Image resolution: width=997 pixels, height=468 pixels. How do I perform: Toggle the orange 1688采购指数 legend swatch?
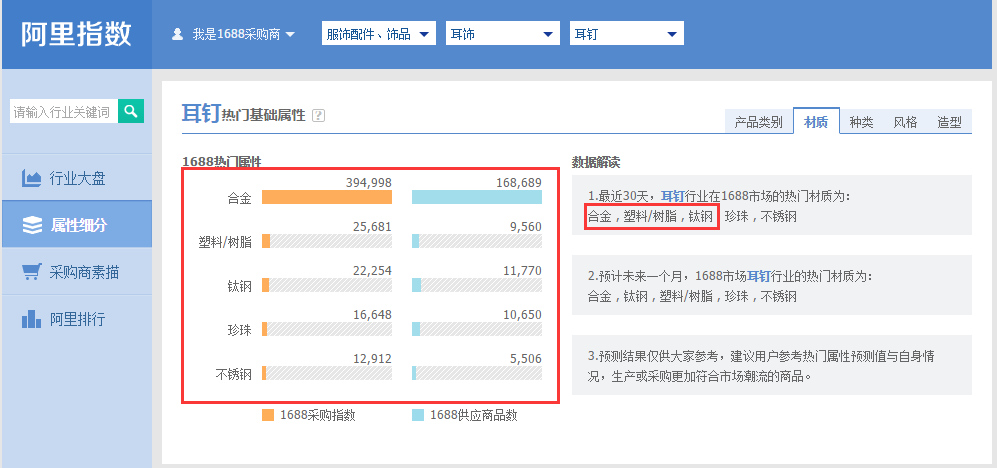[267, 414]
